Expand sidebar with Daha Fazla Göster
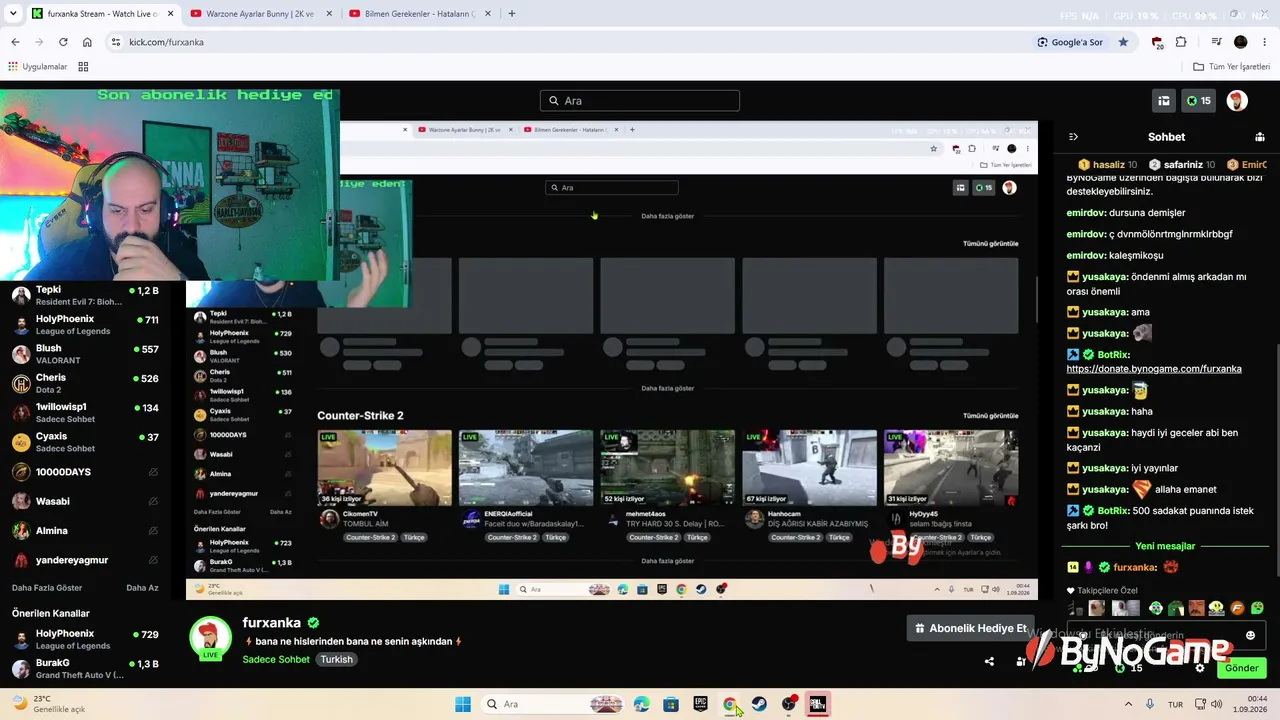Image resolution: width=1280 pixels, height=720 pixels. (x=47, y=588)
